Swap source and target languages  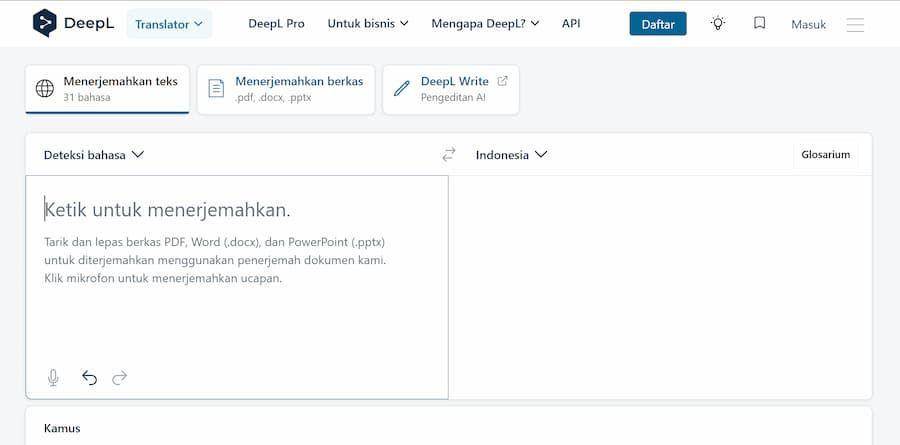(x=449, y=154)
